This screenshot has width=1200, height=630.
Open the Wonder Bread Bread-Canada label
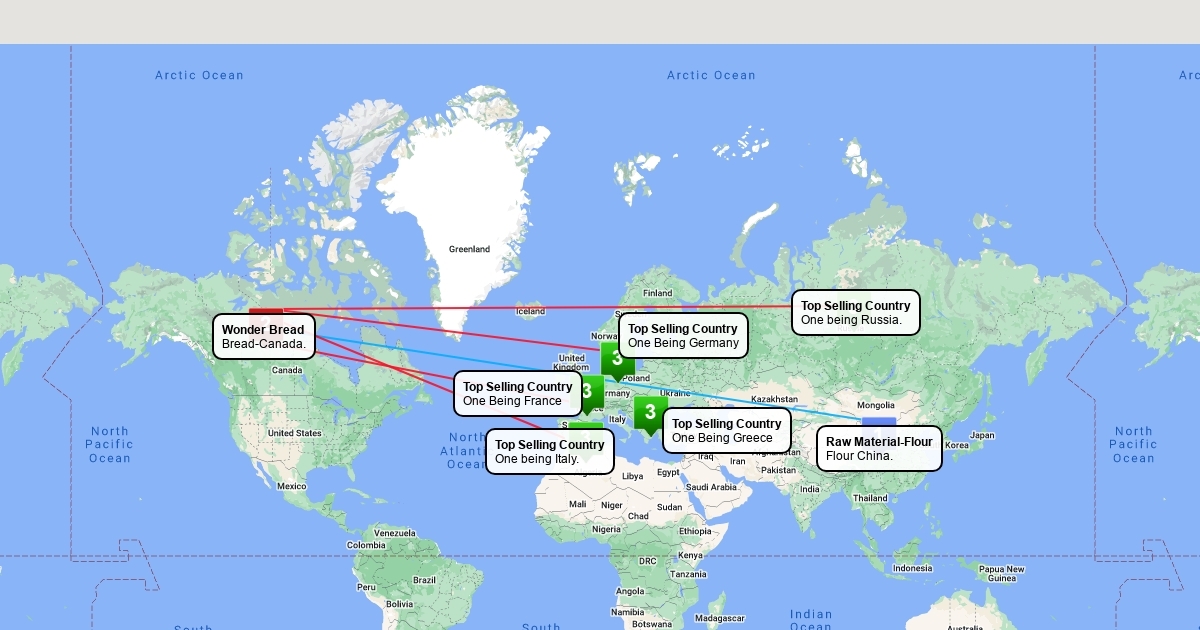pyautogui.click(x=264, y=337)
